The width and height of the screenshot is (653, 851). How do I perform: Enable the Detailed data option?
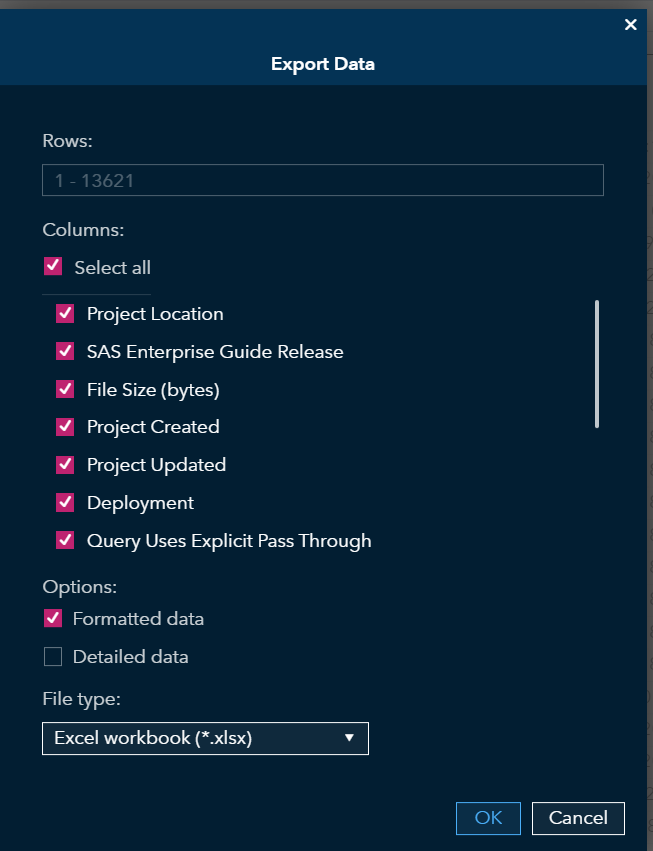[x=53, y=656]
